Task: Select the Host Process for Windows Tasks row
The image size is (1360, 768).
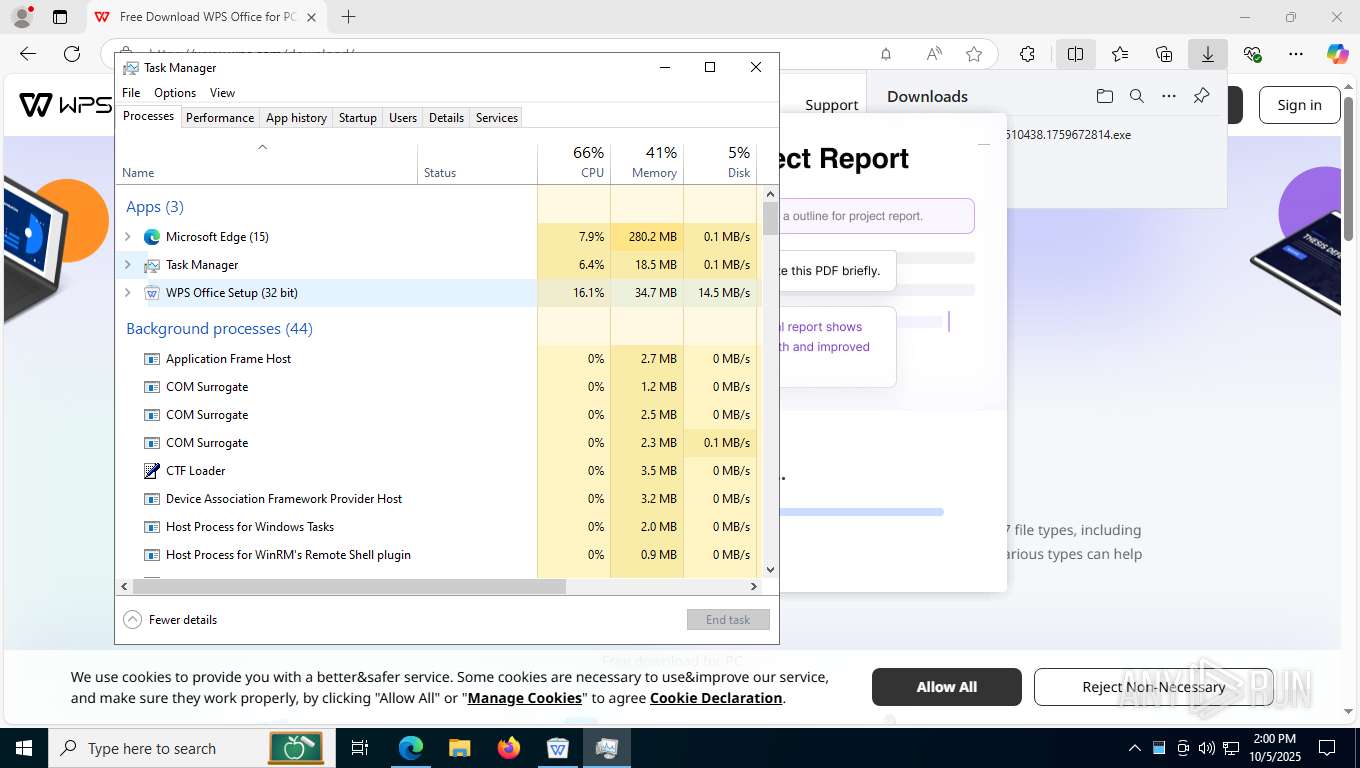Action: tap(438, 527)
